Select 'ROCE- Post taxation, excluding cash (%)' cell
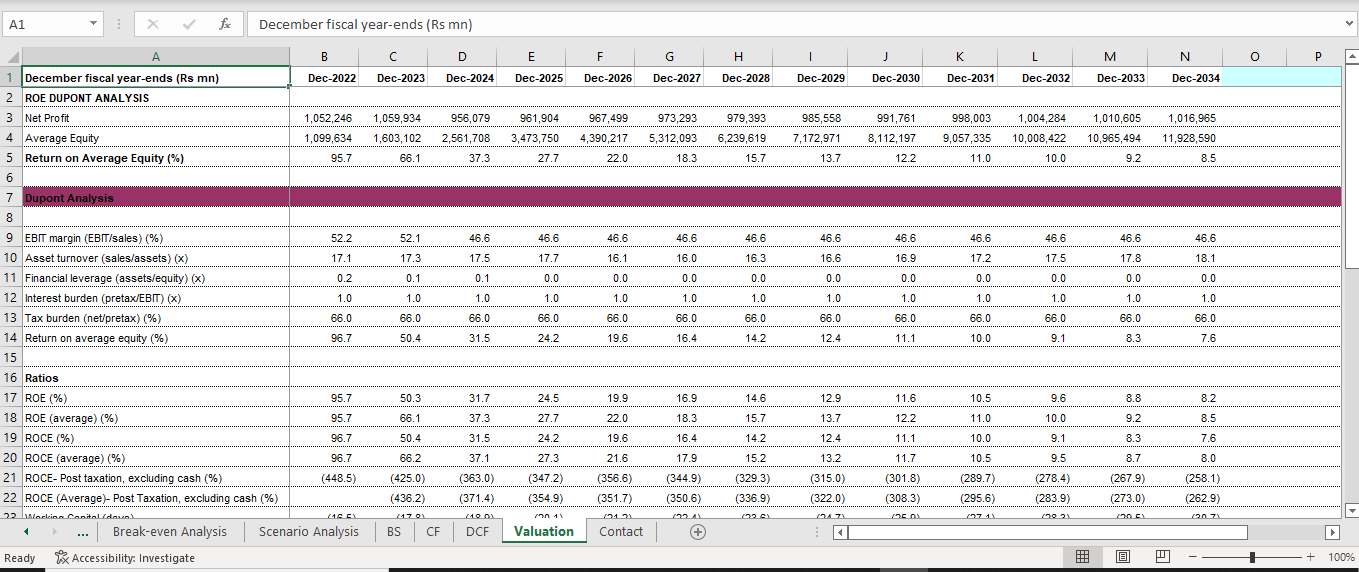This screenshot has width=1359, height=572. coord(155,478)
